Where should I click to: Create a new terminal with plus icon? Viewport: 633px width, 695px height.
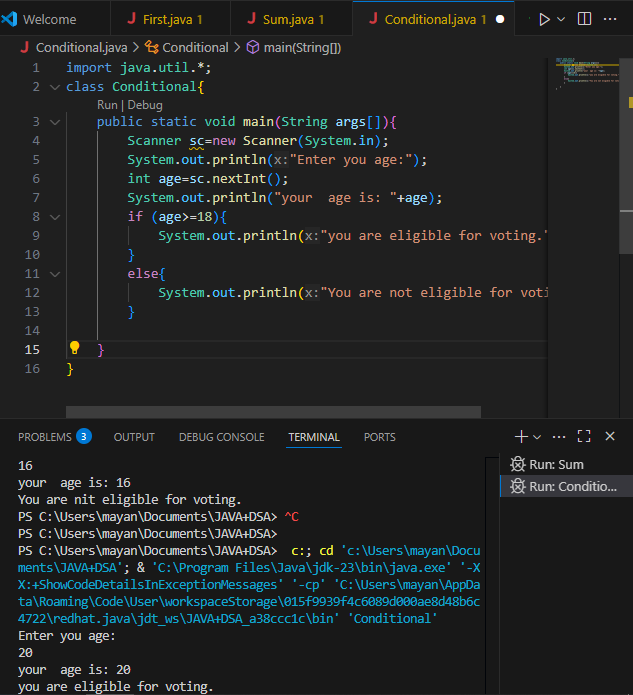coord(521,437)
